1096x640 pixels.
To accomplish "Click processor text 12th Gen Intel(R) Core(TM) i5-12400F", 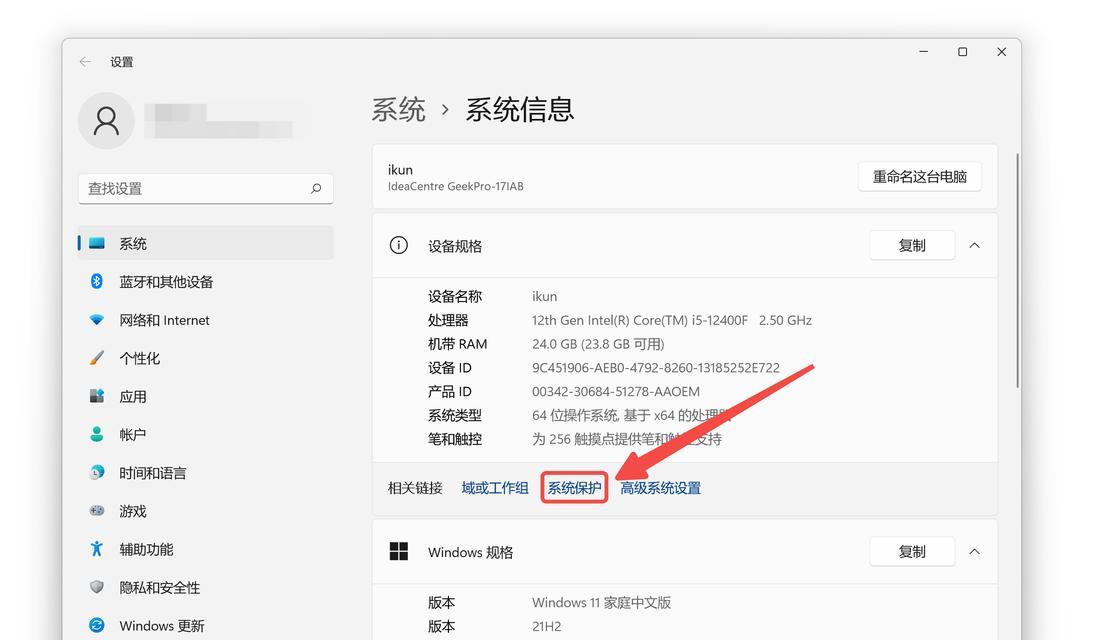I will [x=640, y=320].
